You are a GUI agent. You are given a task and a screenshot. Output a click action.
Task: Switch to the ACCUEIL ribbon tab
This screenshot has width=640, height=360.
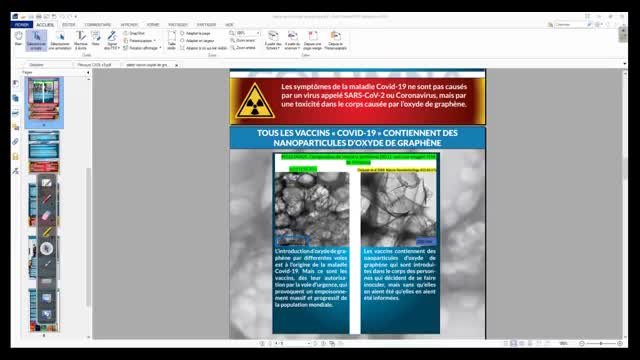click(45, 25)
